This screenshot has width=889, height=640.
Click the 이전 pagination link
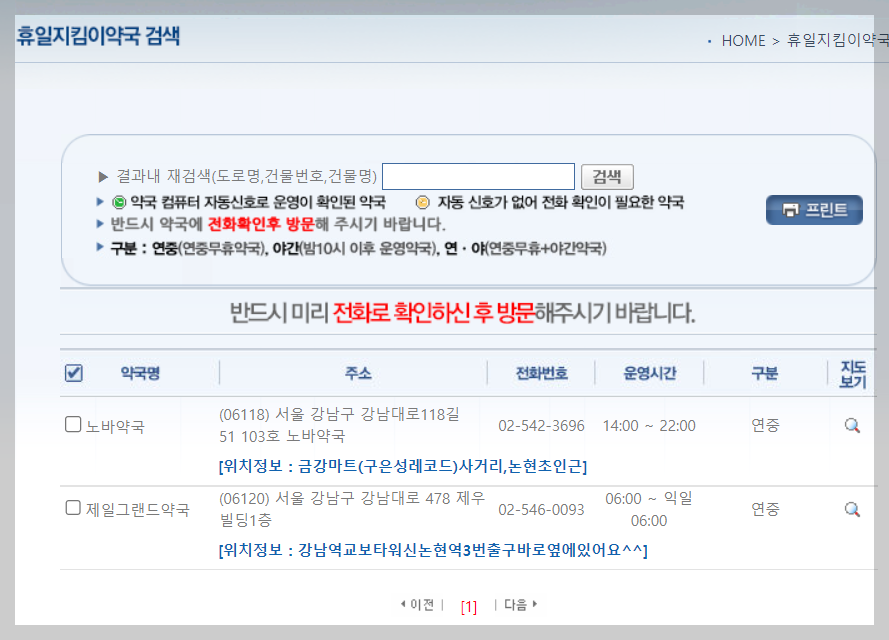pos(418,605)
